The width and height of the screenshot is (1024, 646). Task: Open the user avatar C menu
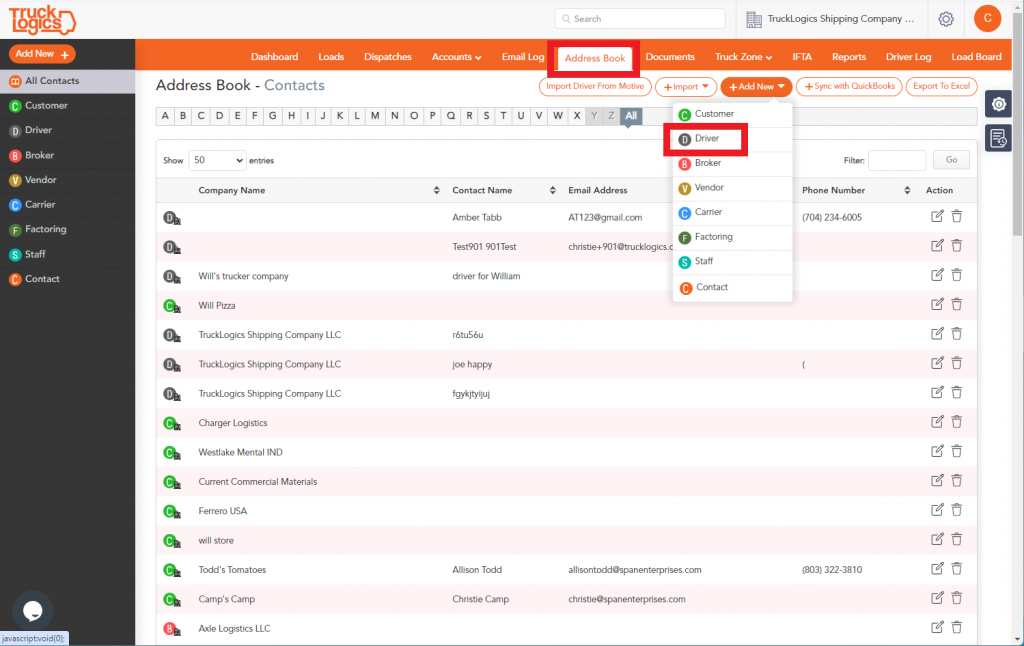[x=987, y=18]
